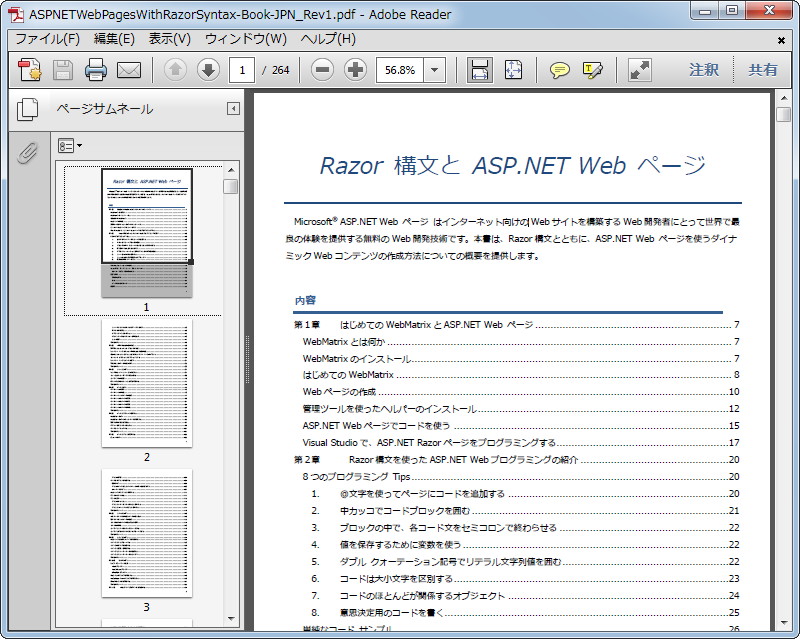The width and height of the screenshot is (800, 639).
Task: Select the Sticky Note comment icon
Action: click(x=557, y=70)
